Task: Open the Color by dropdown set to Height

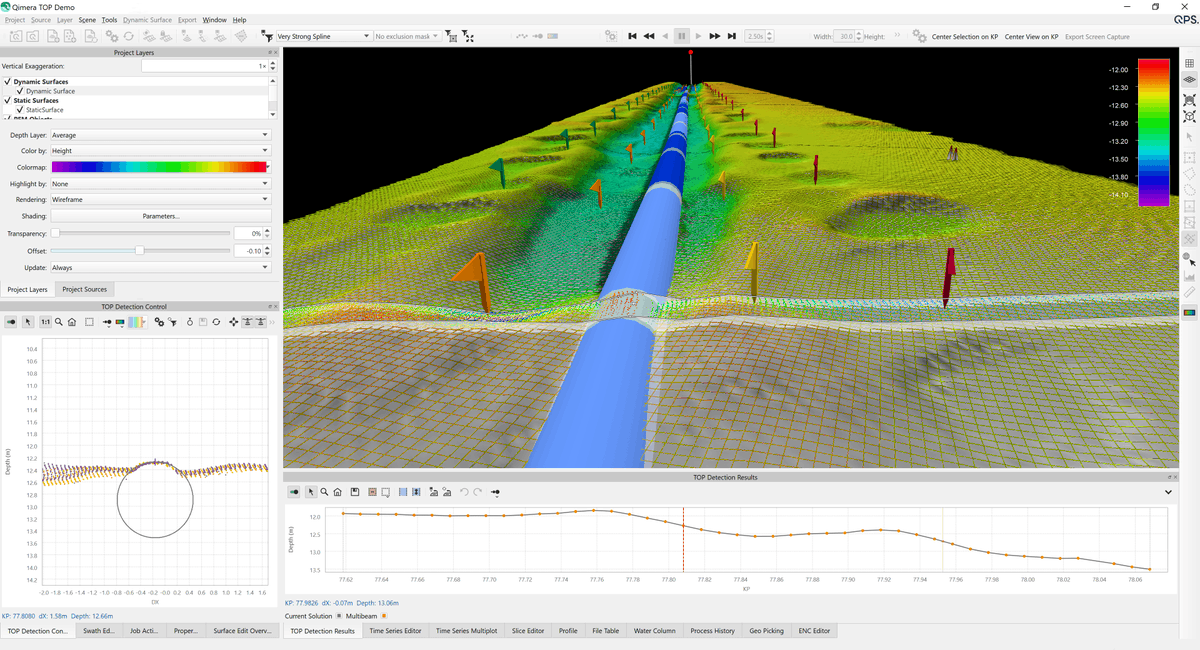Action: pos(161,151)
